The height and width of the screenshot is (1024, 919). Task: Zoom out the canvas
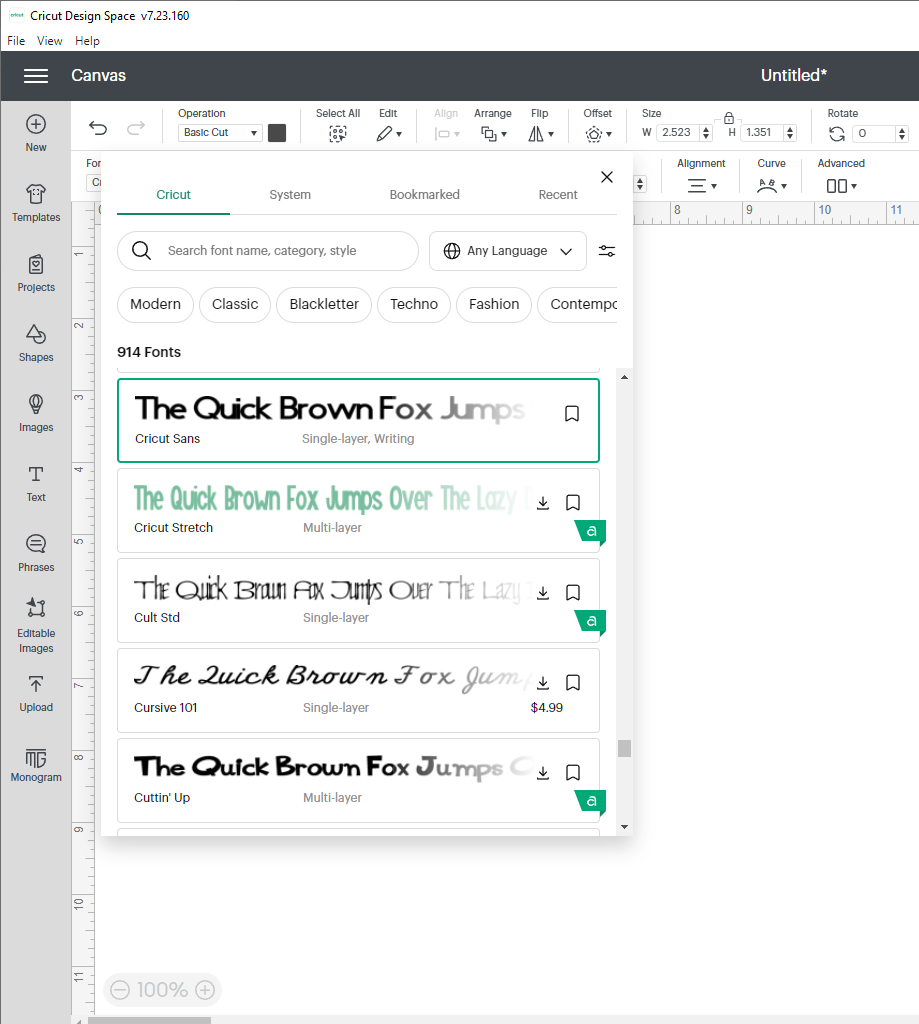pos(120,990)
